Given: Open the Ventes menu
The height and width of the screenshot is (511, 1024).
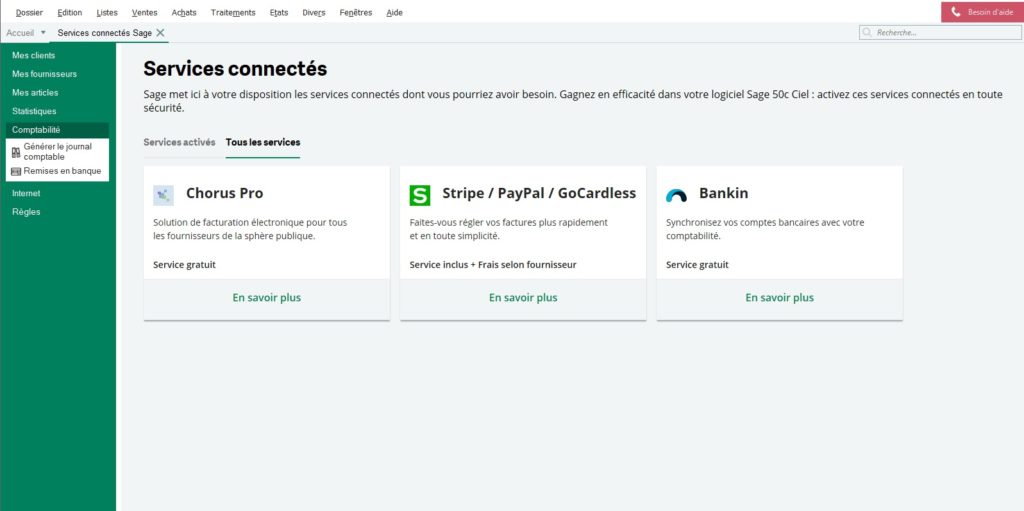Looking at the screenshot, I should tap(144, 12).
